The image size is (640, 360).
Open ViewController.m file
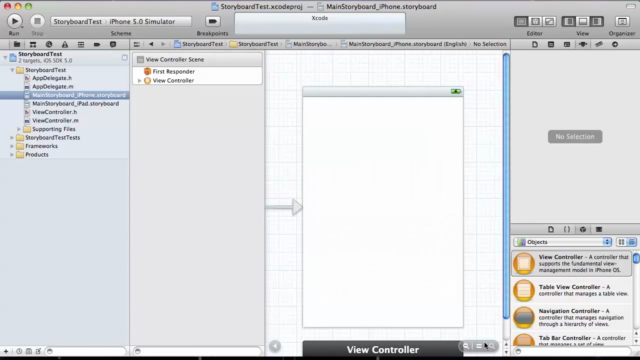(55, 120)
